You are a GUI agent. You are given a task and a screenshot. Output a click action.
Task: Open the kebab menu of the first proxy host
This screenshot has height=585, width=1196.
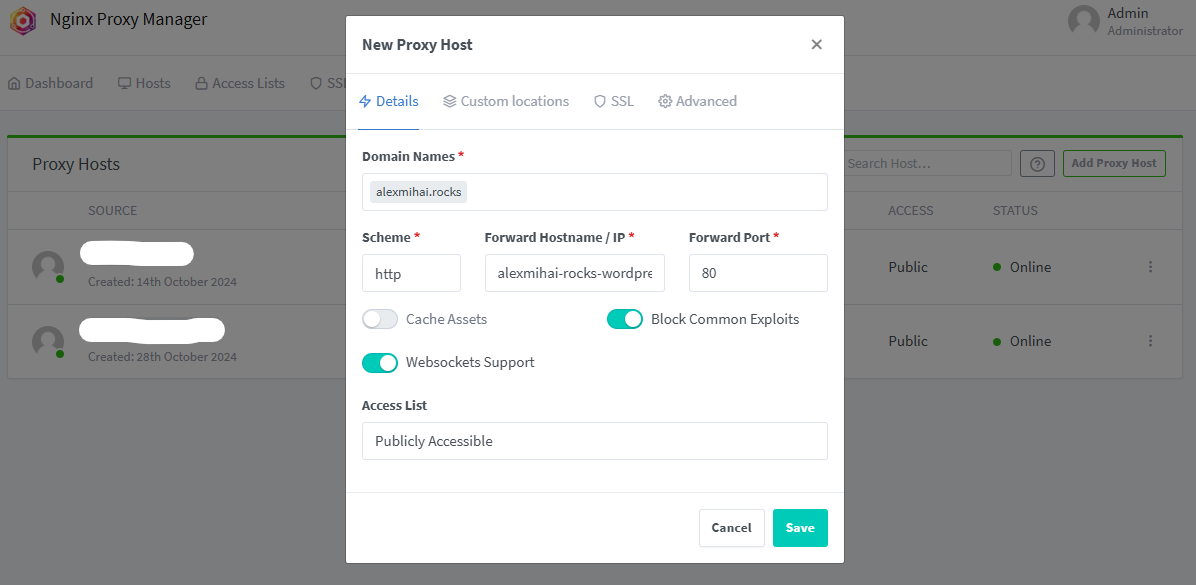(1150, 267)
